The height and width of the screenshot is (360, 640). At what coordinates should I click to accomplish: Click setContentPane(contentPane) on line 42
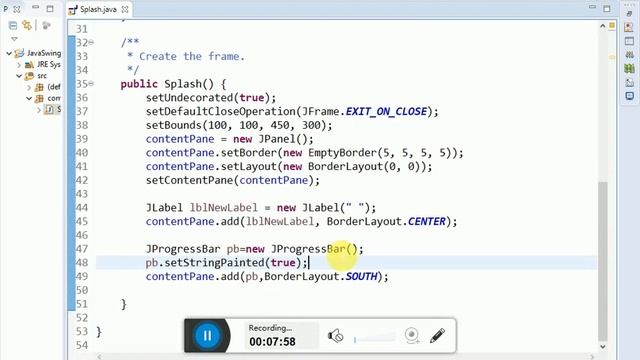pyautogui.click(x=233, y=180)
